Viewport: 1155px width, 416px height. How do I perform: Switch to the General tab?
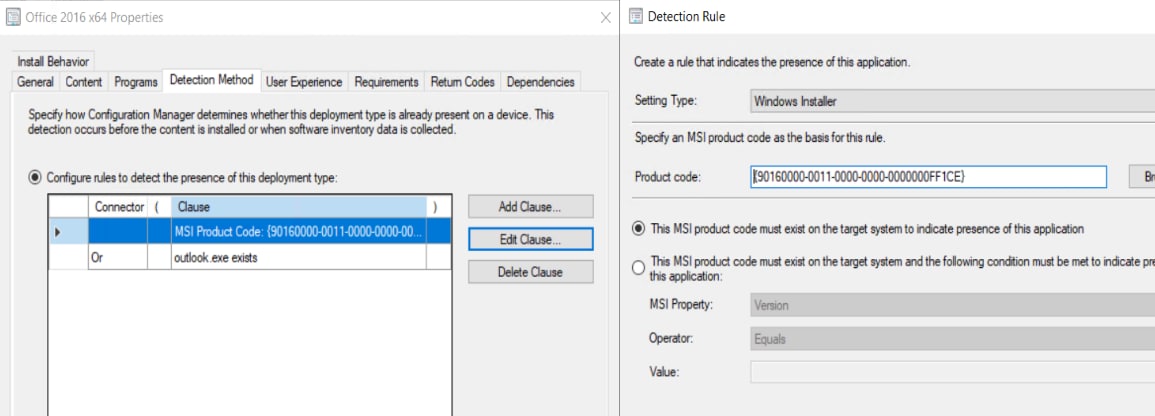[35, 82]
